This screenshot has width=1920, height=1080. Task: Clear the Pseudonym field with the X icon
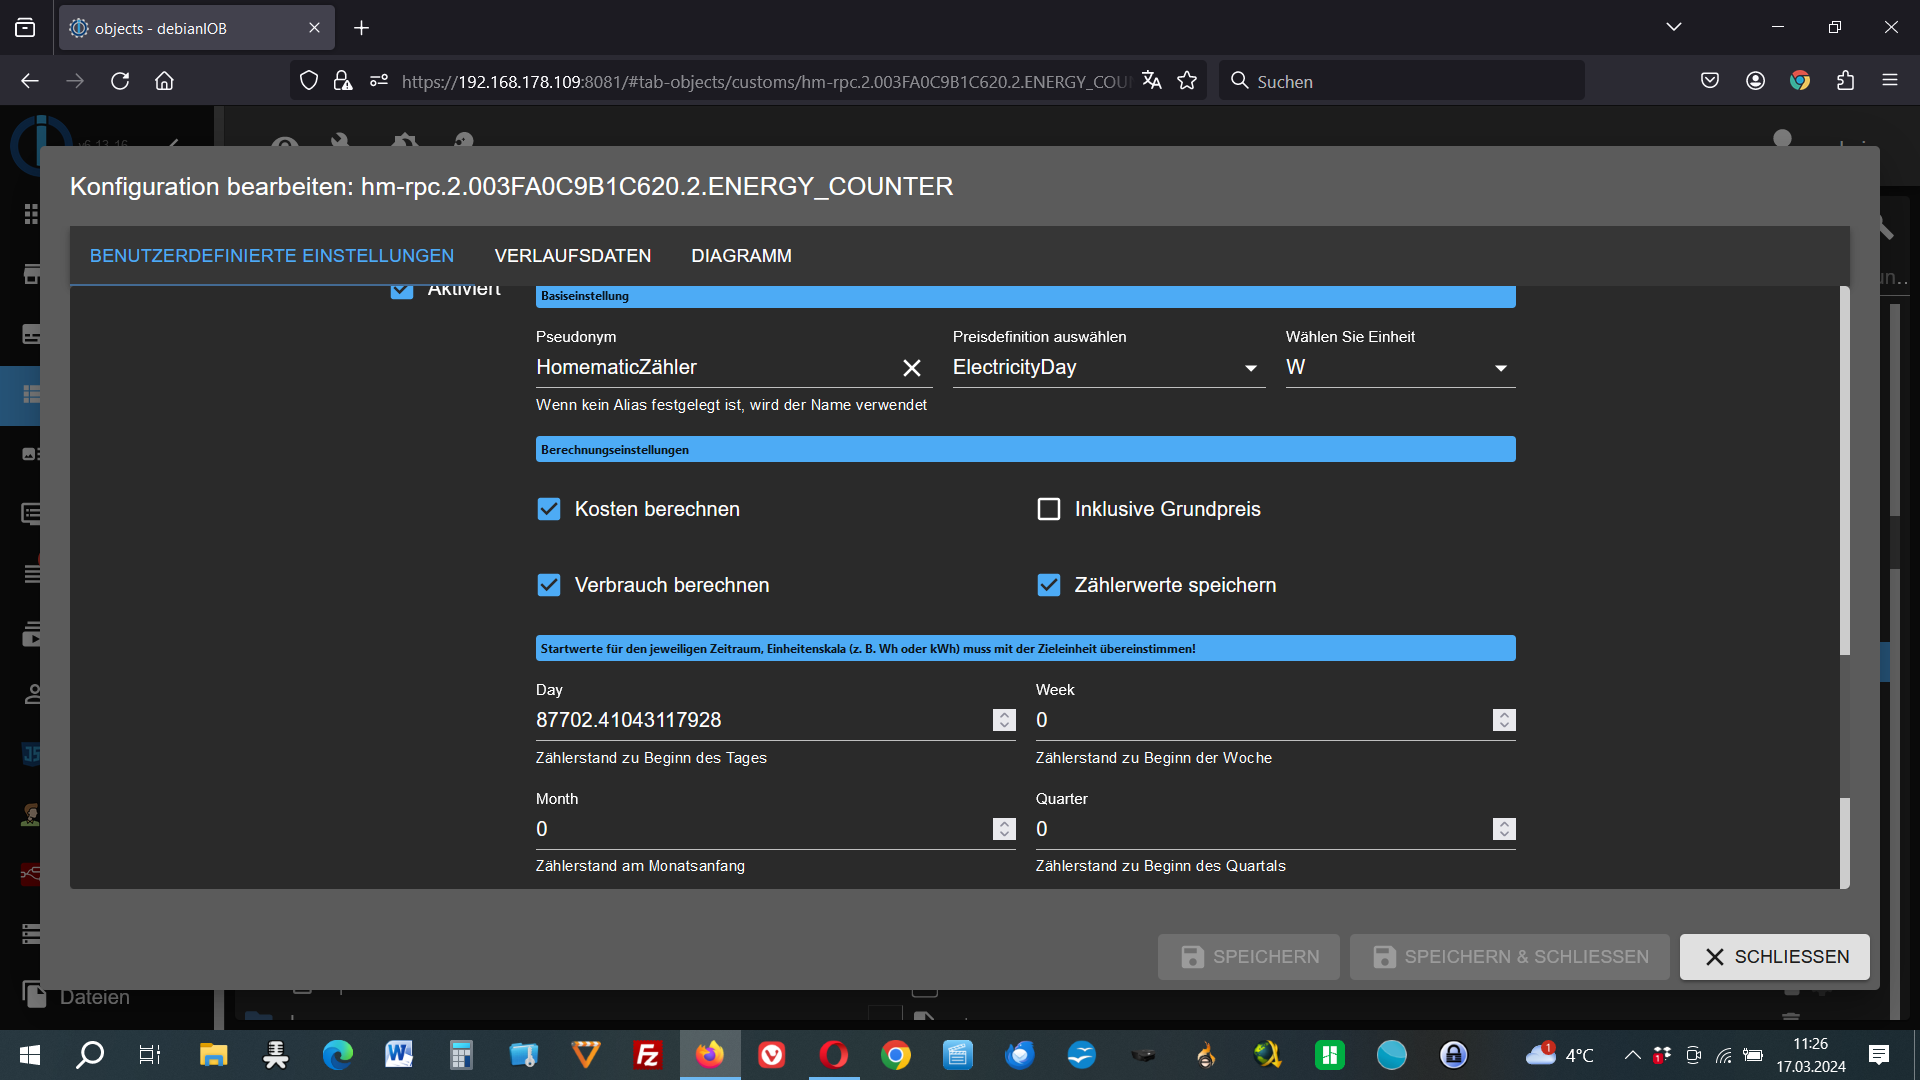point(911,368)
